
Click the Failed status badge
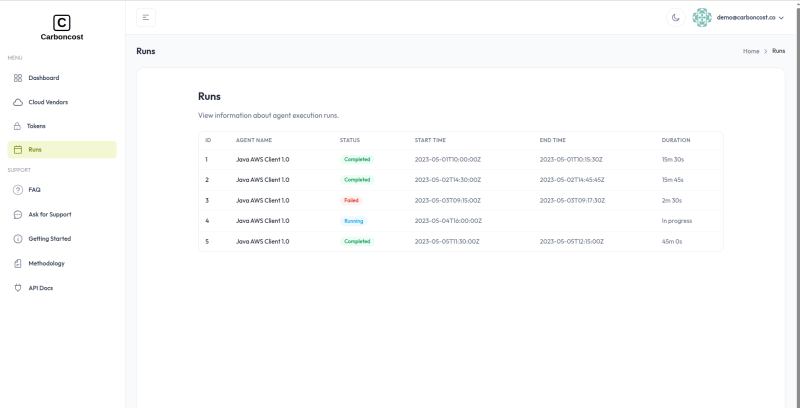351,200
